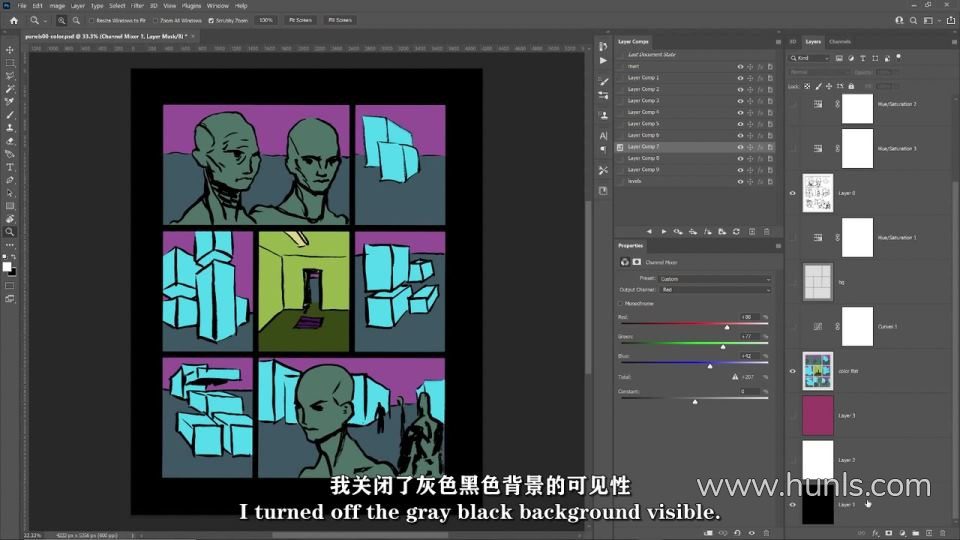Open the Preset dropdown showing Custom
The height and width of the screenshot is (540, 960).
[714, 279]
